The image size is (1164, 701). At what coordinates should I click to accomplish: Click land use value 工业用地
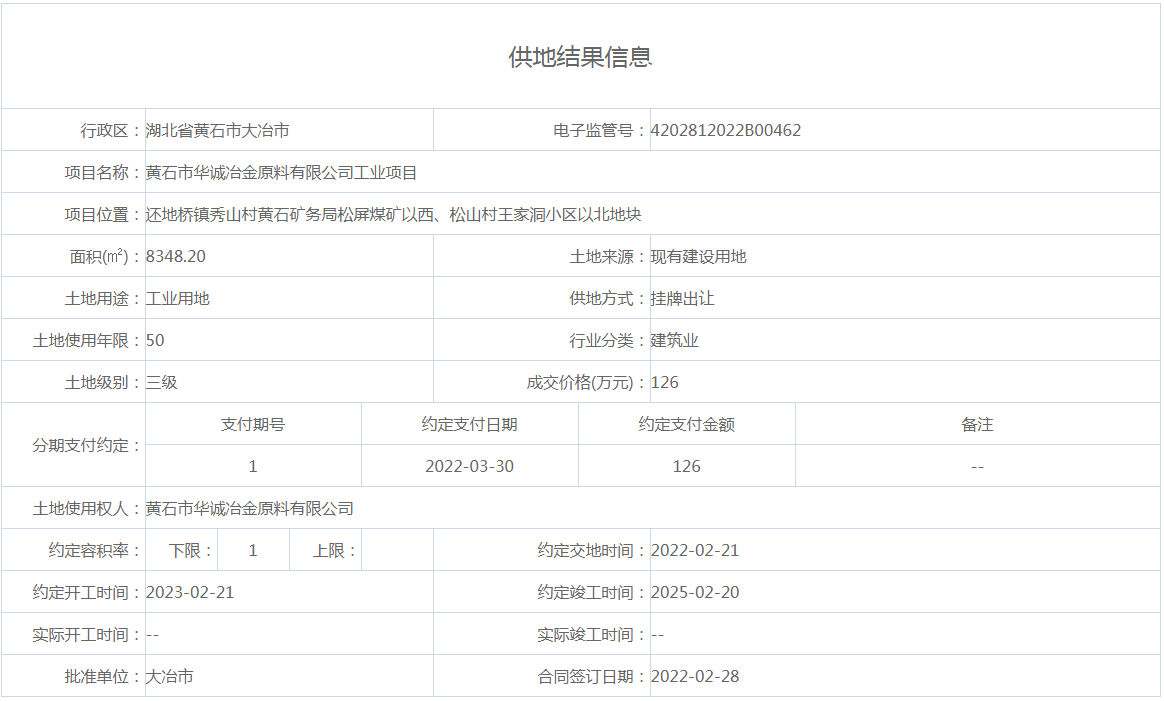[x=177, y=299]
